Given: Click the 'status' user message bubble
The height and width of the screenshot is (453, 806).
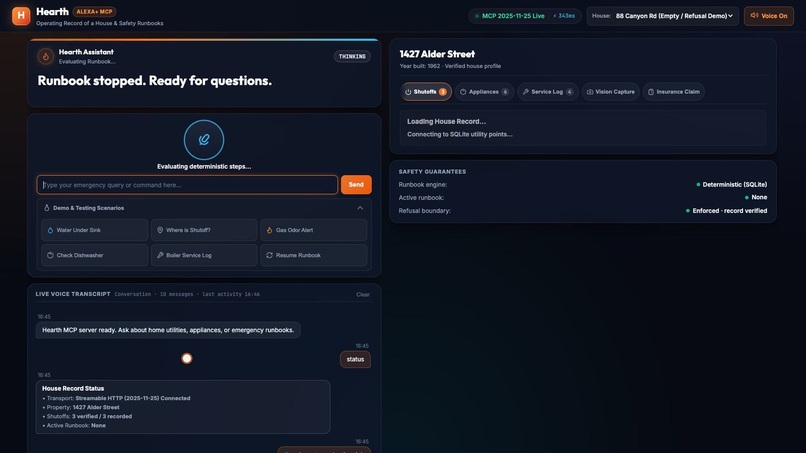Looking at the screenshot, I should pyautogui.click(x=355, y=359).
